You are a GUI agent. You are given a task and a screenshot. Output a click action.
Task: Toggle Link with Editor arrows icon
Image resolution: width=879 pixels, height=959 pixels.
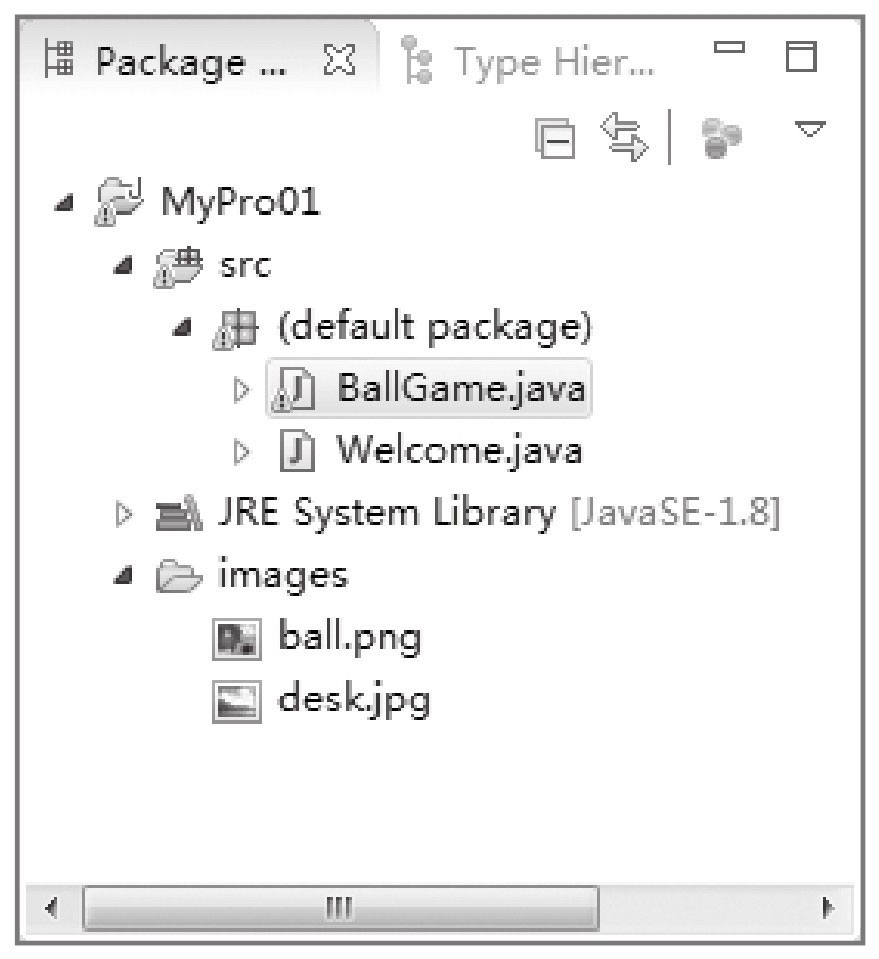click(624, 137)
